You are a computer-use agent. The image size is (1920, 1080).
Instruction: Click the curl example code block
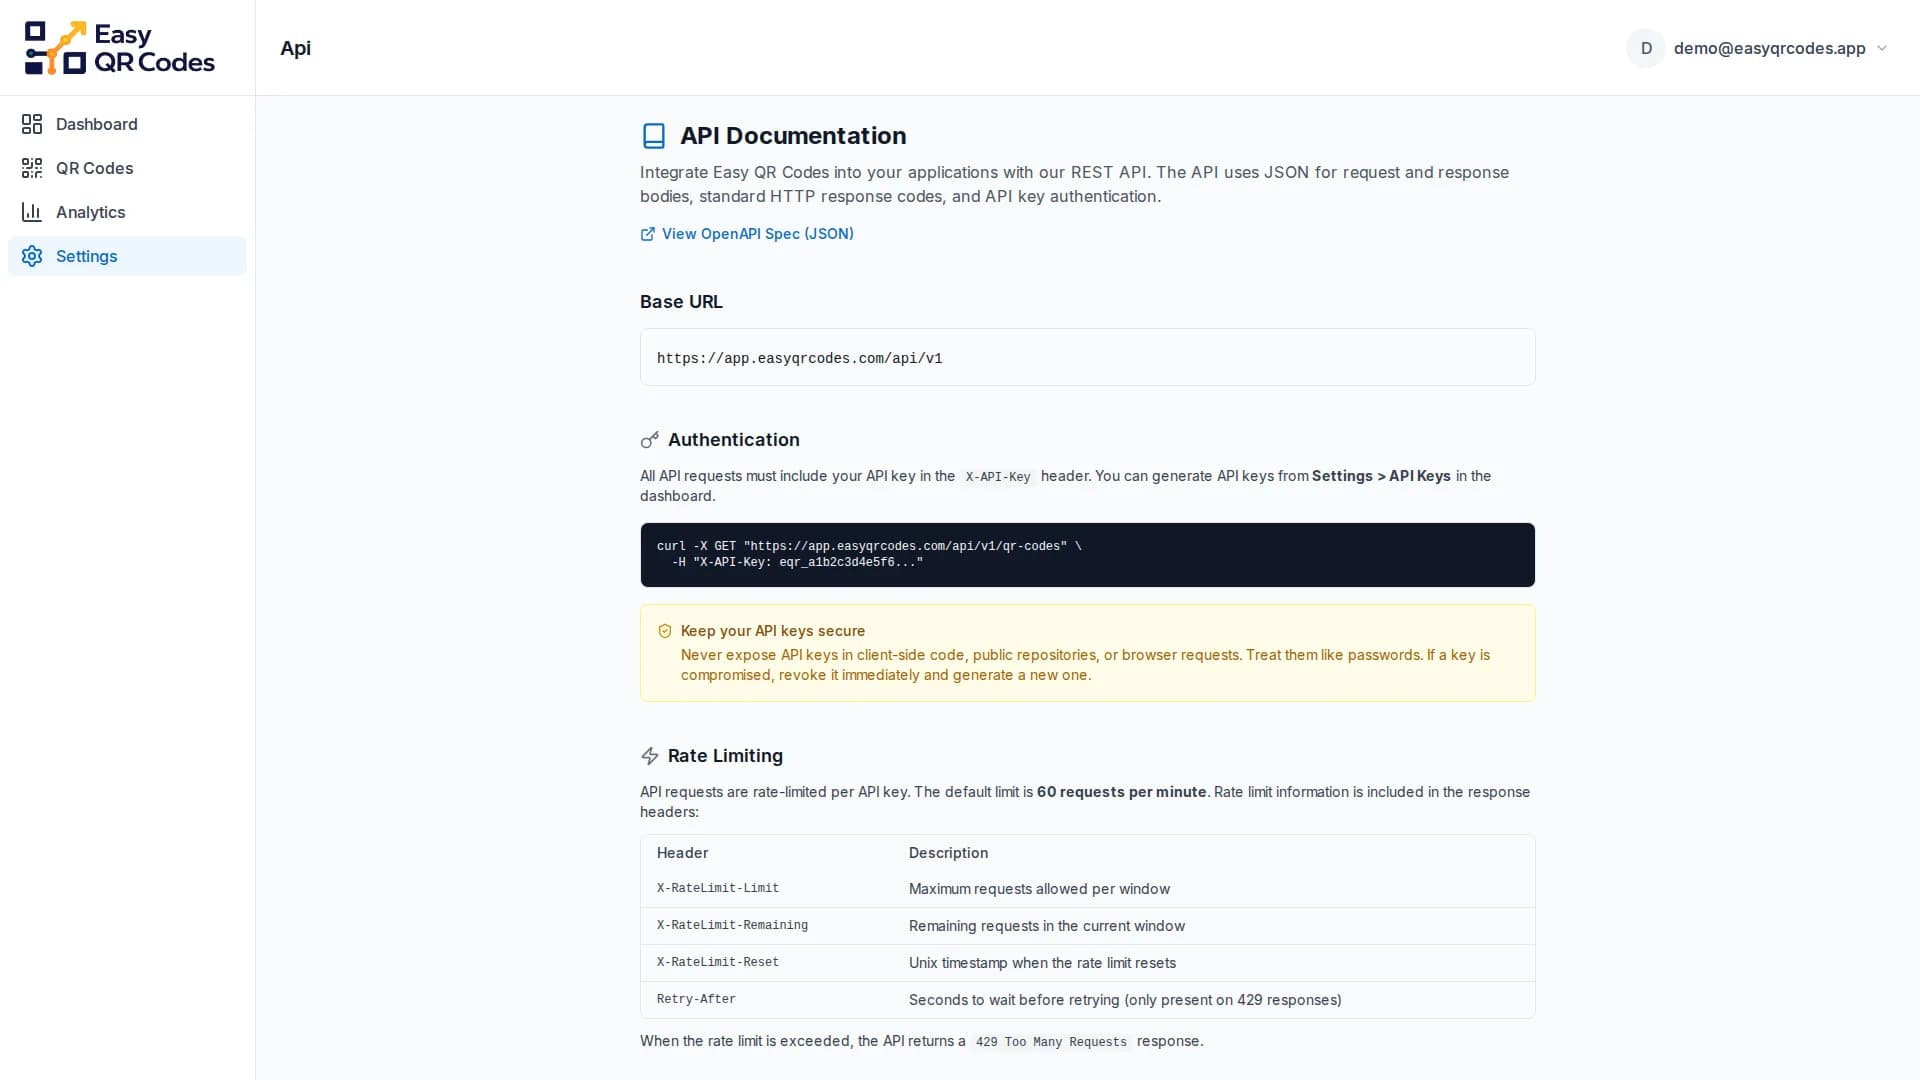[x=1087, y=555]
